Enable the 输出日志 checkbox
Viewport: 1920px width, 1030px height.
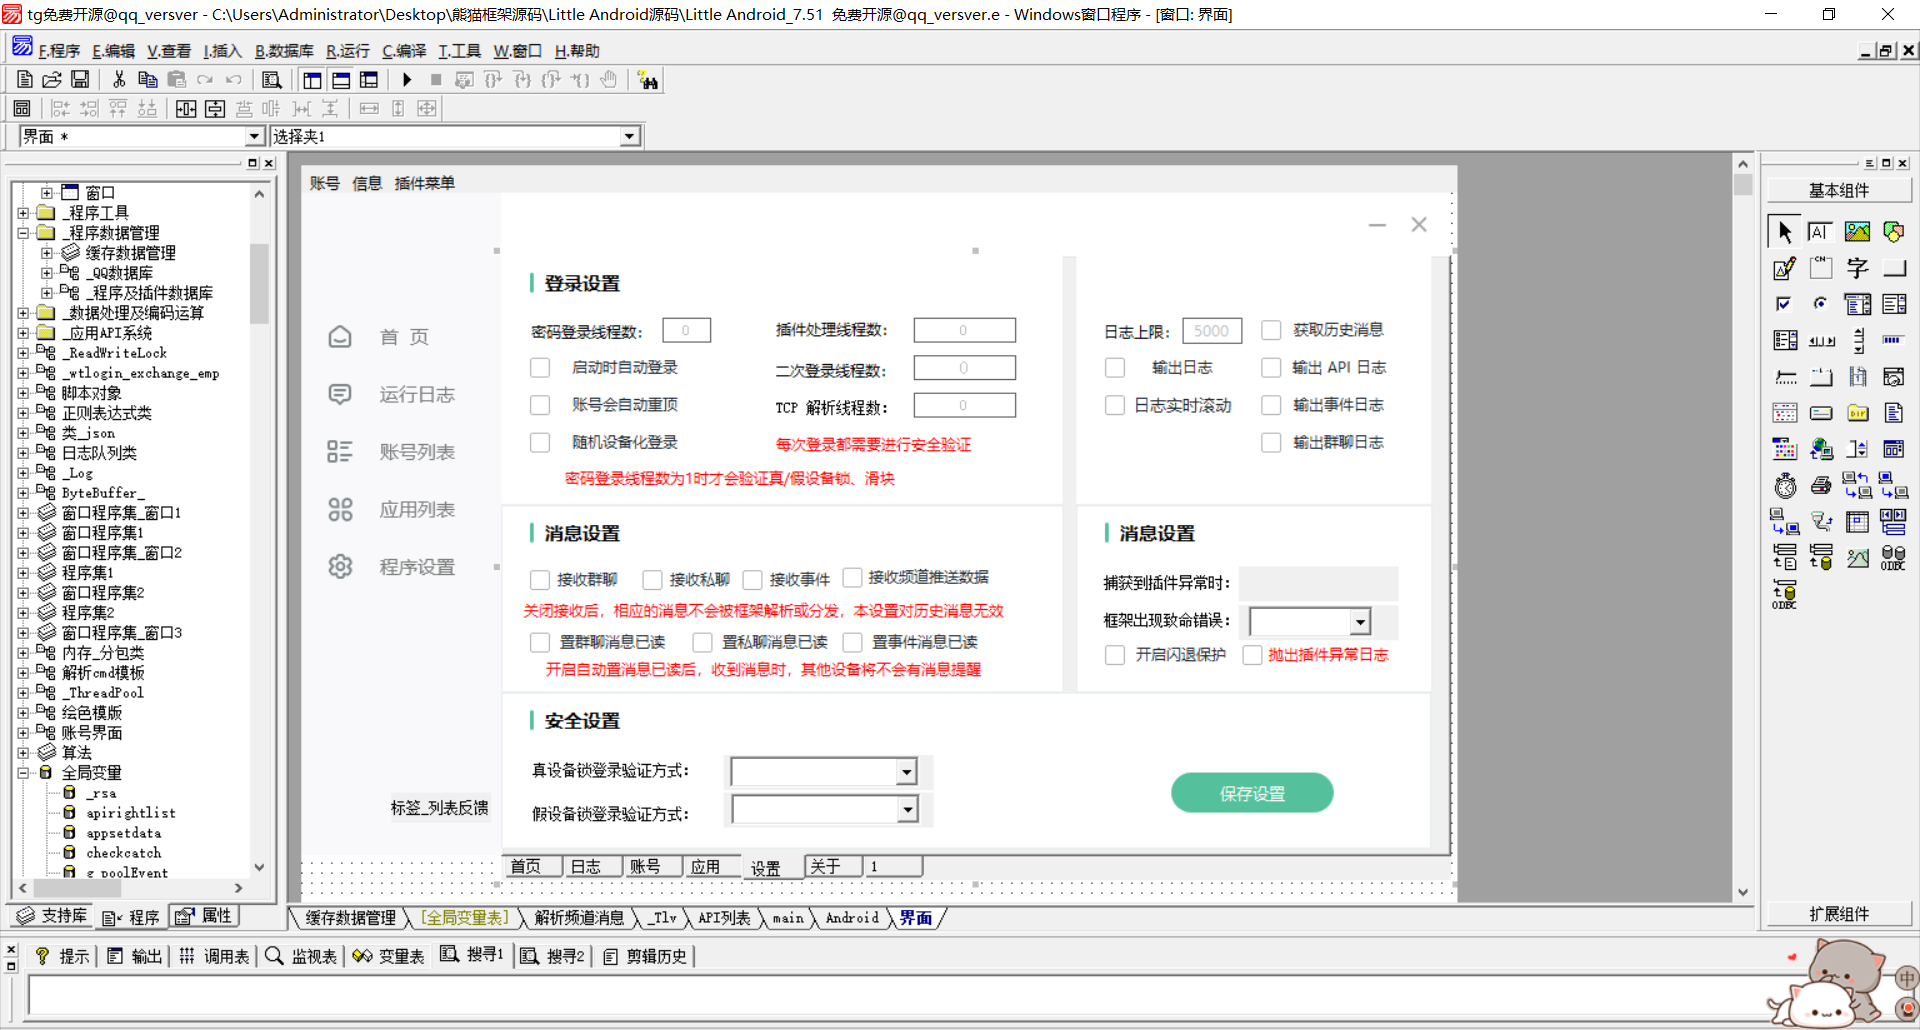[x=1115, y=368]
